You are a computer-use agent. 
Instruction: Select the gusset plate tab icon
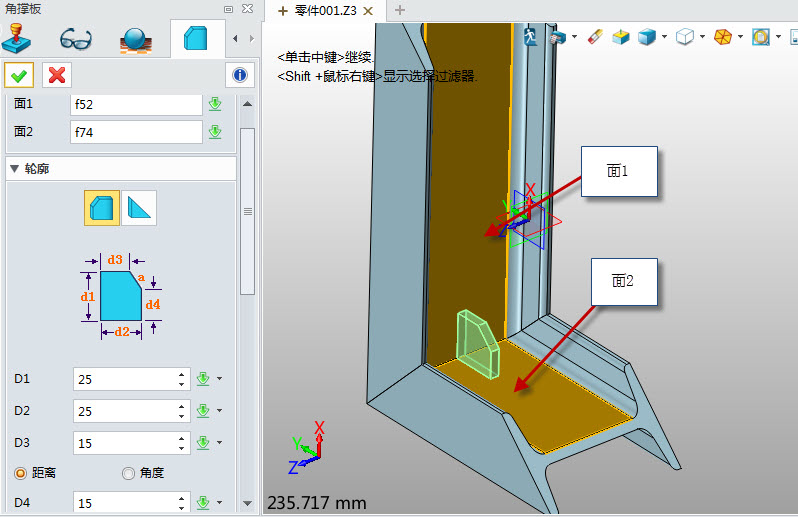click(196, 39)
